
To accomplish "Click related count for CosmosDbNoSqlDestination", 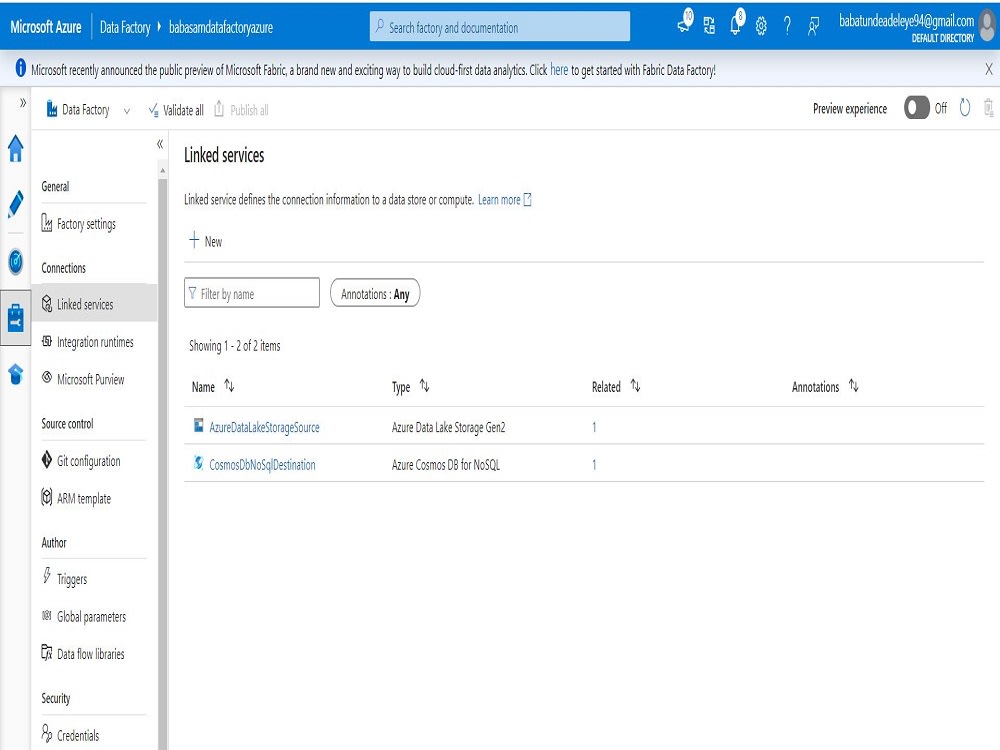I will coord(594,465).
